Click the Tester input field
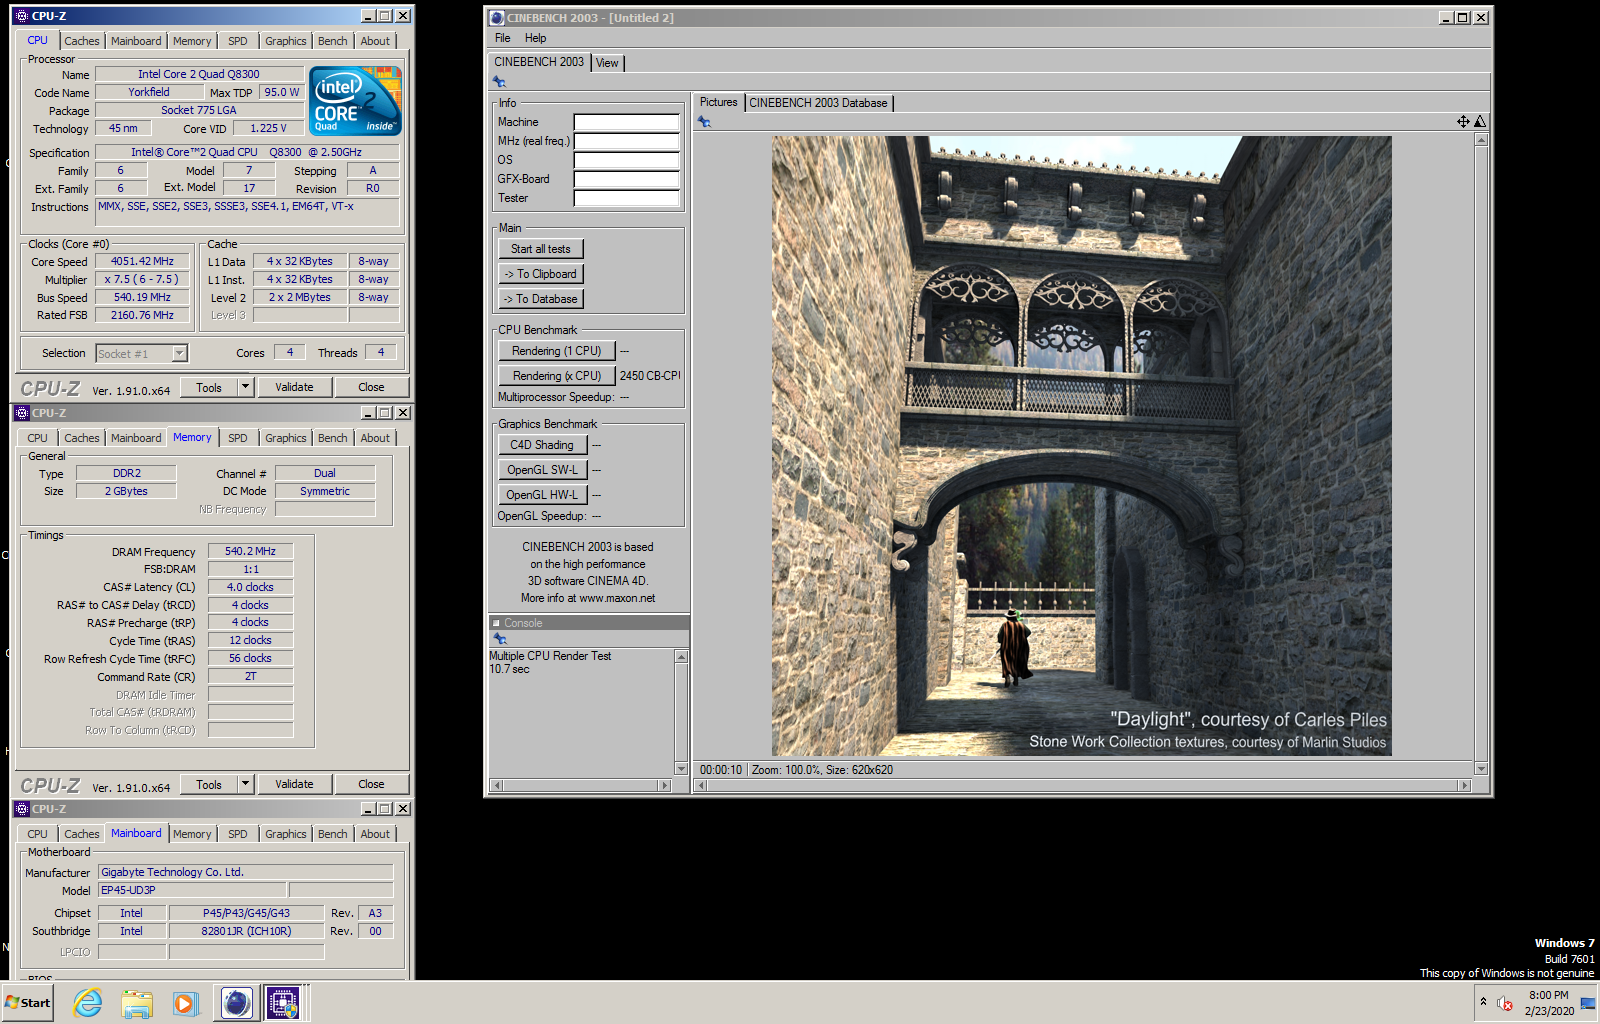 [x=627, y=198]
